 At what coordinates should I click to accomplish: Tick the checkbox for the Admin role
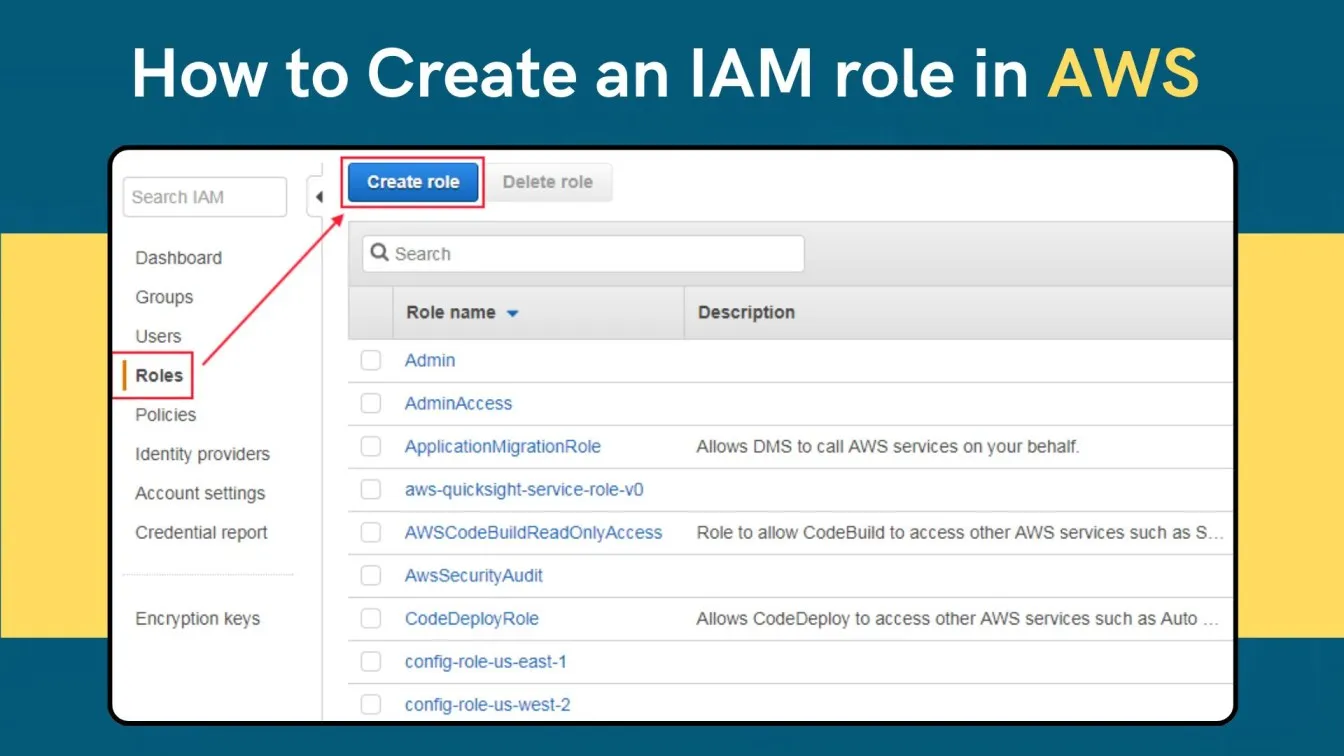click(371, 360)
